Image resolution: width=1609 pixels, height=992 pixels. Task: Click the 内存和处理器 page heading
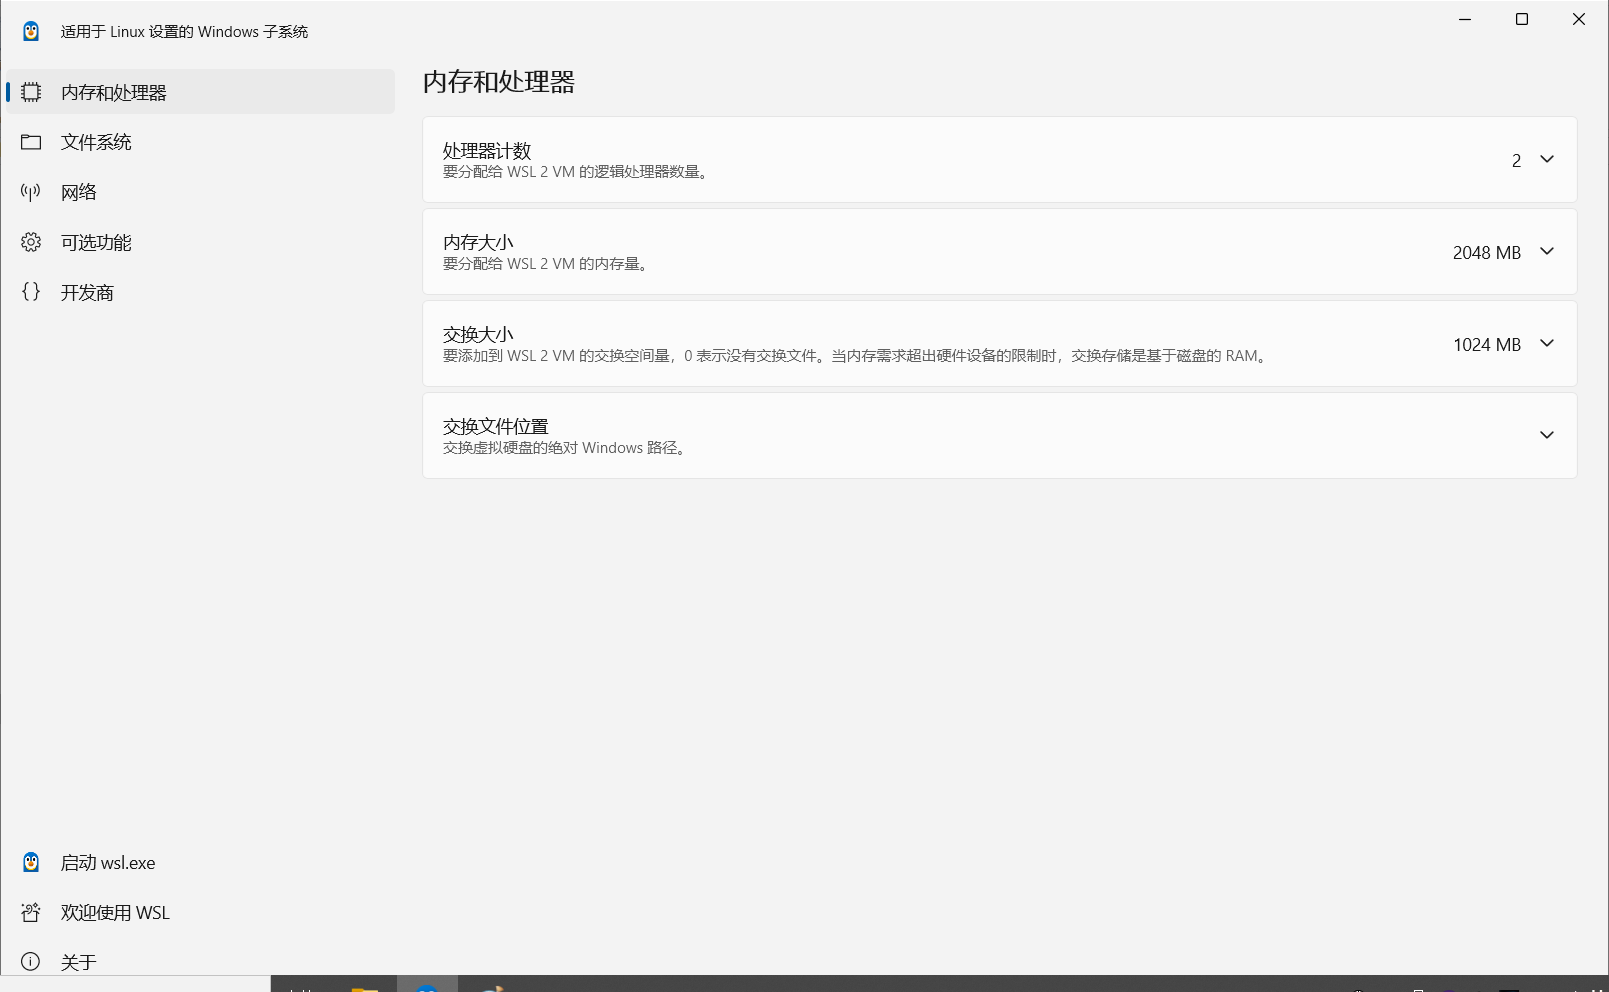coord(499,82)
